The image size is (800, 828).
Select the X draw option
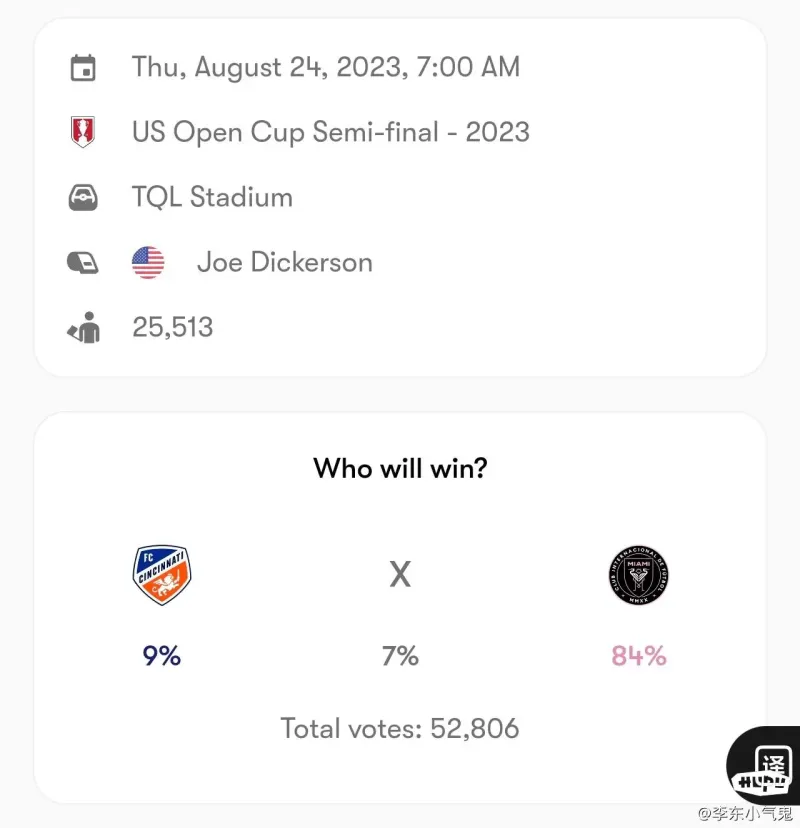pyautogui.click(x=400, y=574)
